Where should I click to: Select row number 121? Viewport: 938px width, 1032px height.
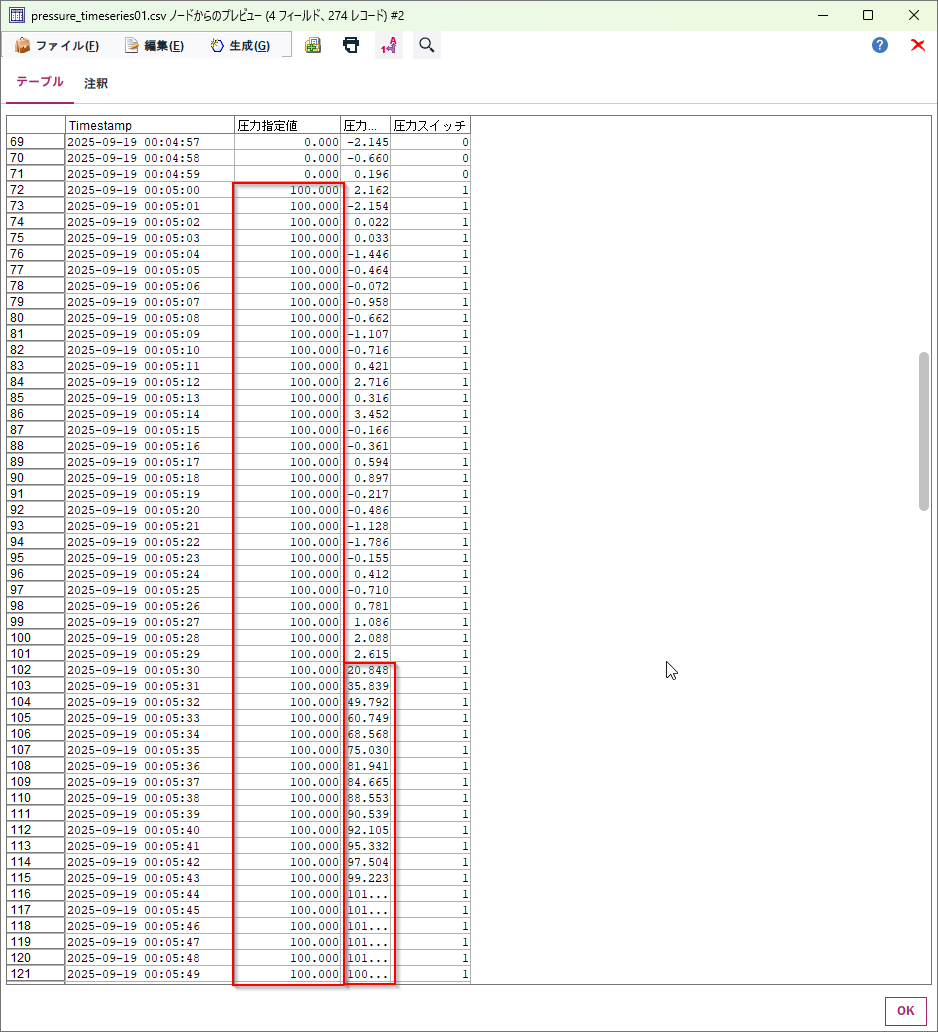[x=36, y=973]
